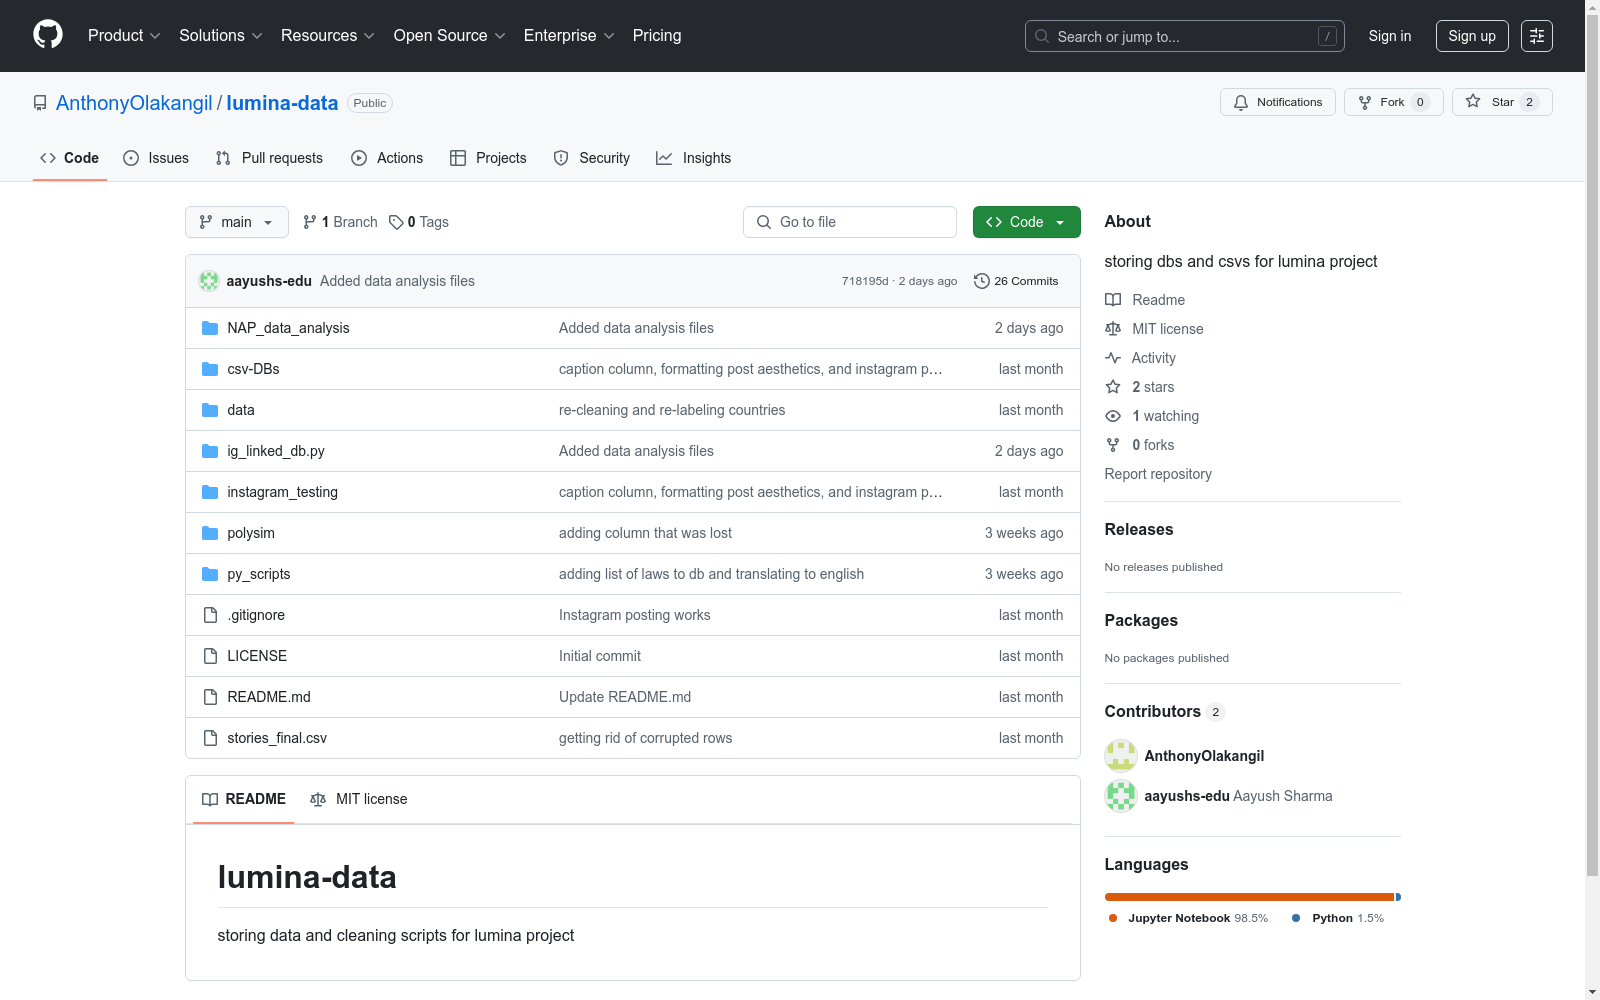
Task: Select the README tab
Action: (x=244, y=799)
